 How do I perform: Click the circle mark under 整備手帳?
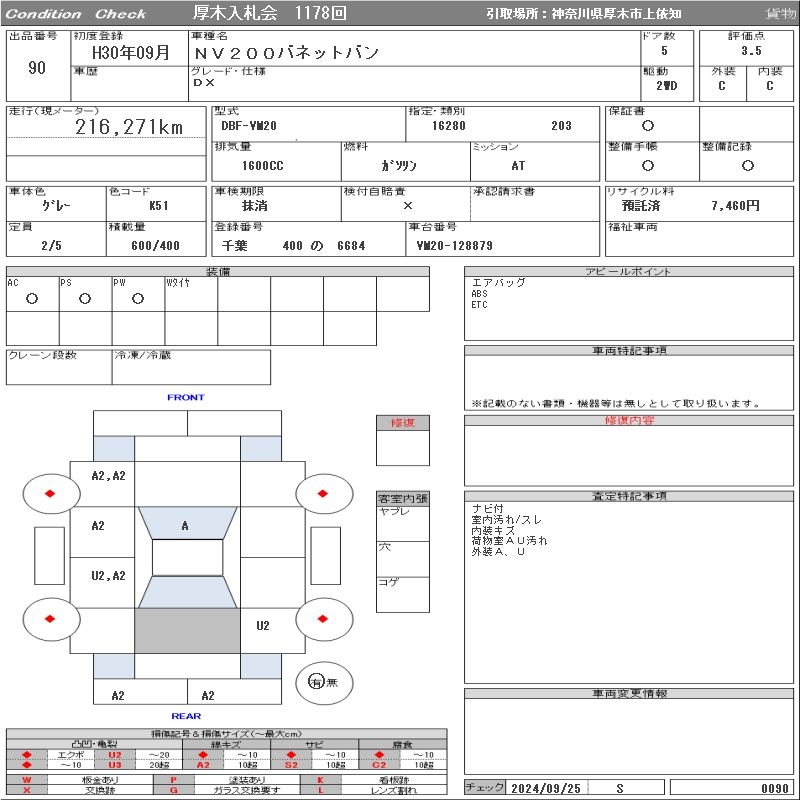tap(648, 165)
